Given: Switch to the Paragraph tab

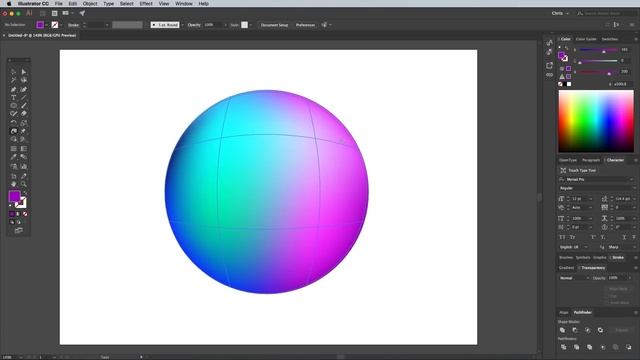Looking at the screenshot, I should 591,160.
